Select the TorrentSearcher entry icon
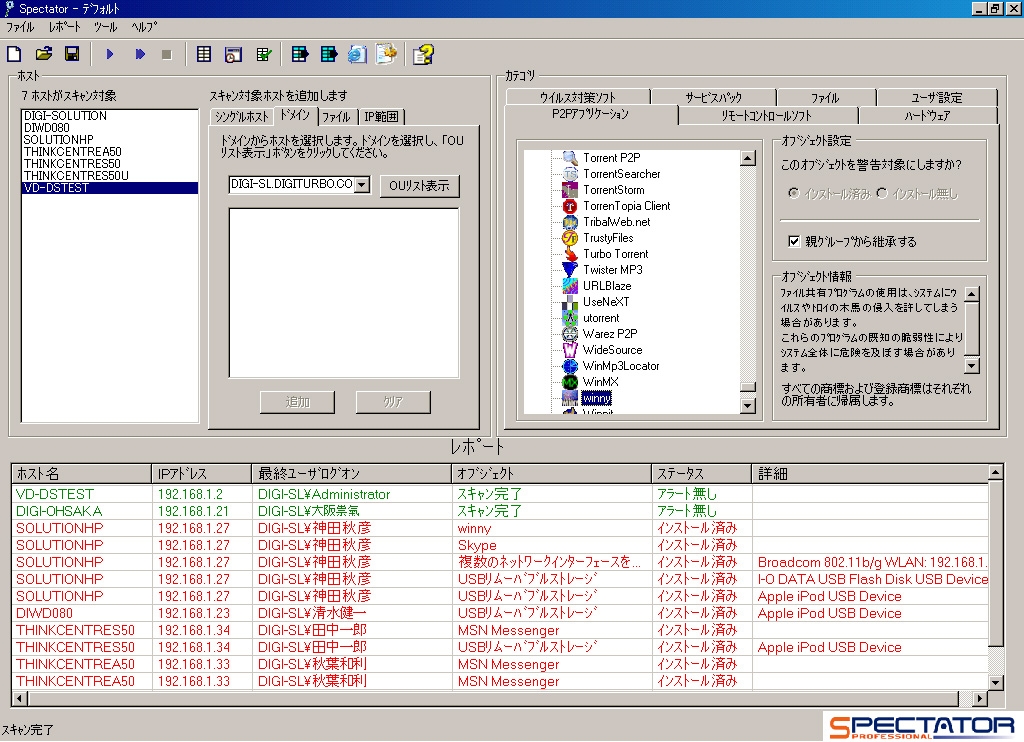Screen dimensions: 1024x742 570,174
